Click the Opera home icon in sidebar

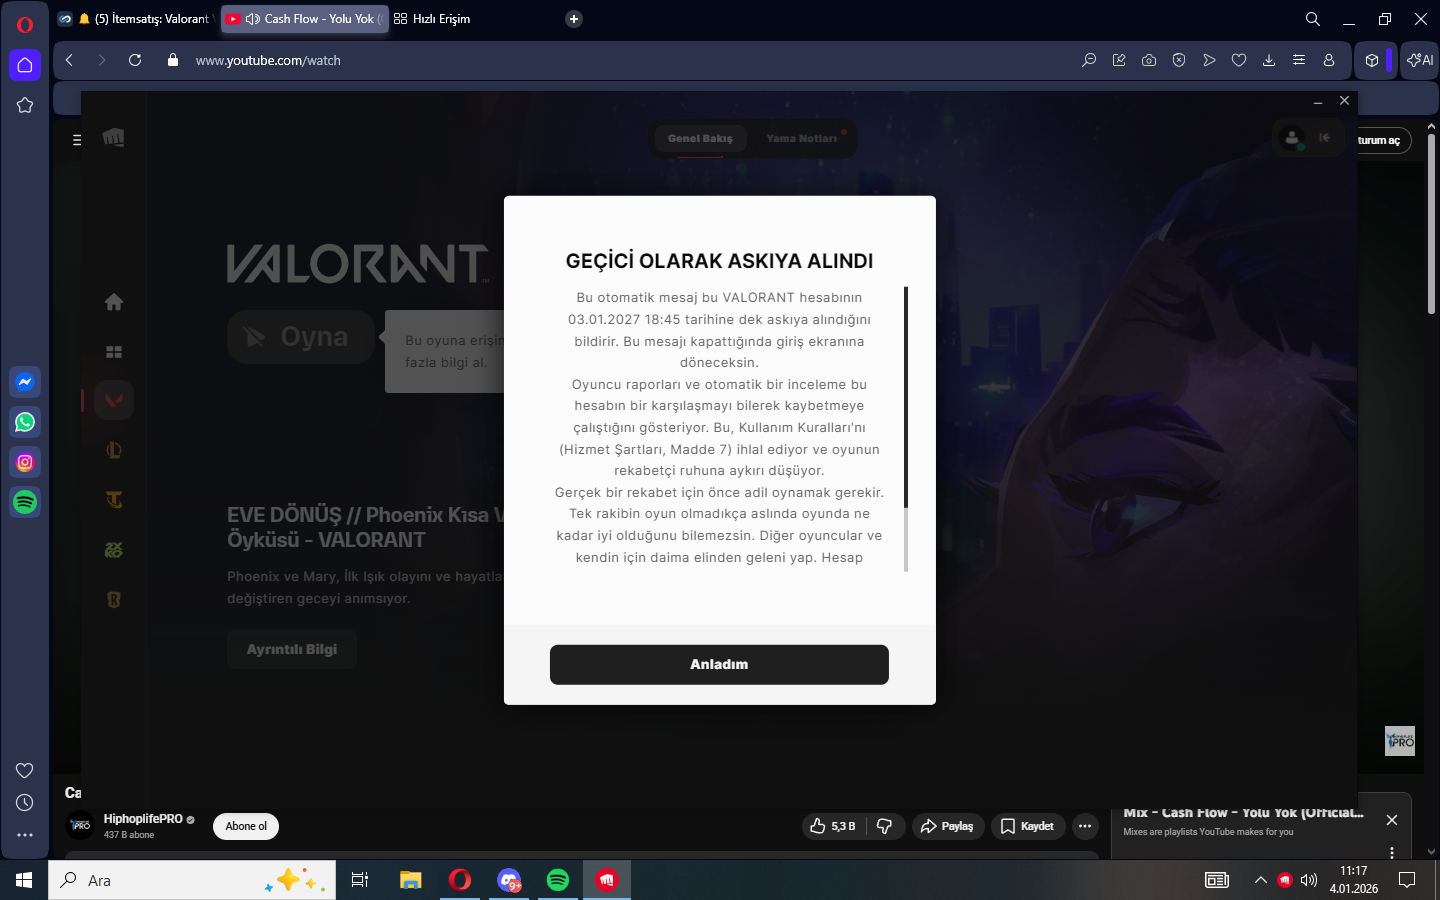[x=25, y=65]
